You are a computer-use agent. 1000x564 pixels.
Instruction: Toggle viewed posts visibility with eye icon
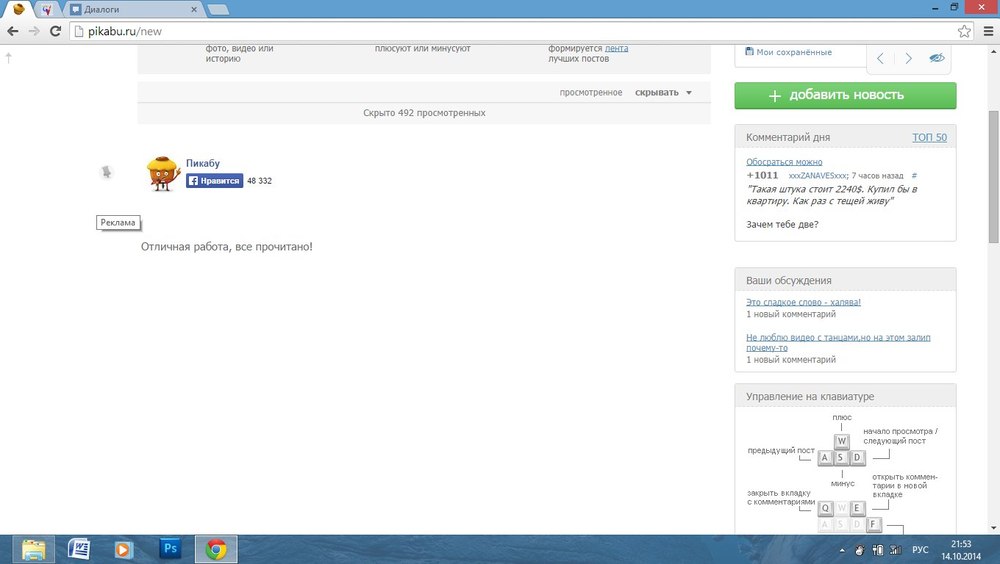[x=936, y=58]
